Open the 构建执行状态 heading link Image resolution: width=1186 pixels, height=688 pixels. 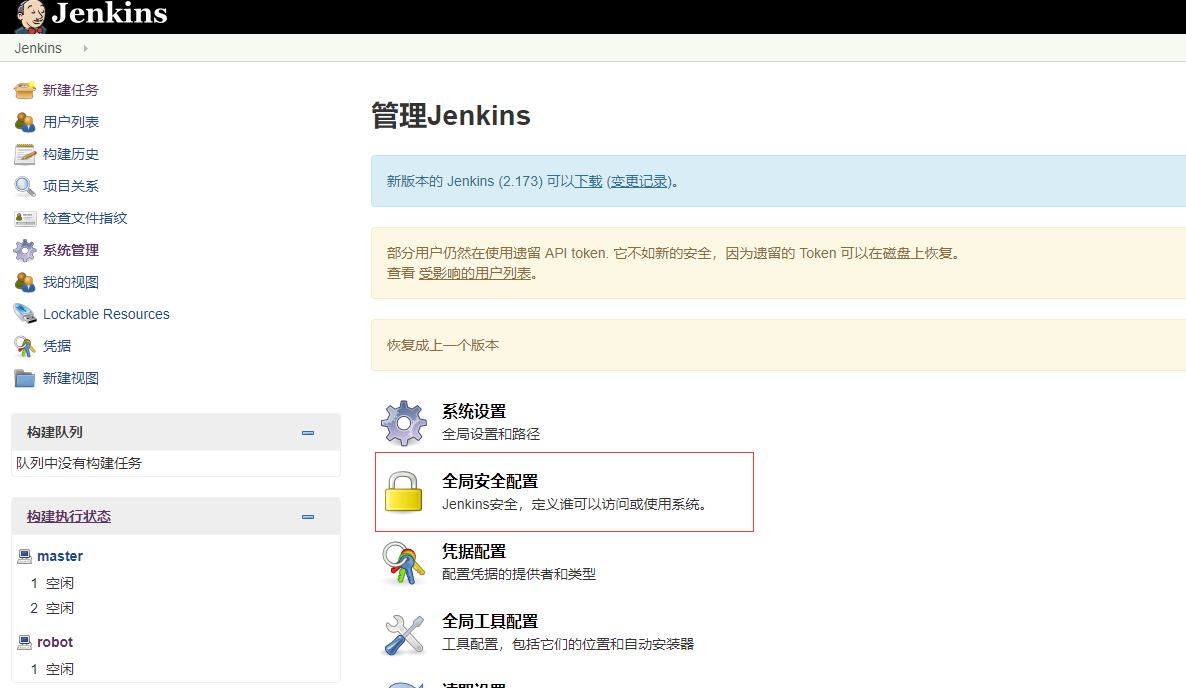point(69,516)
